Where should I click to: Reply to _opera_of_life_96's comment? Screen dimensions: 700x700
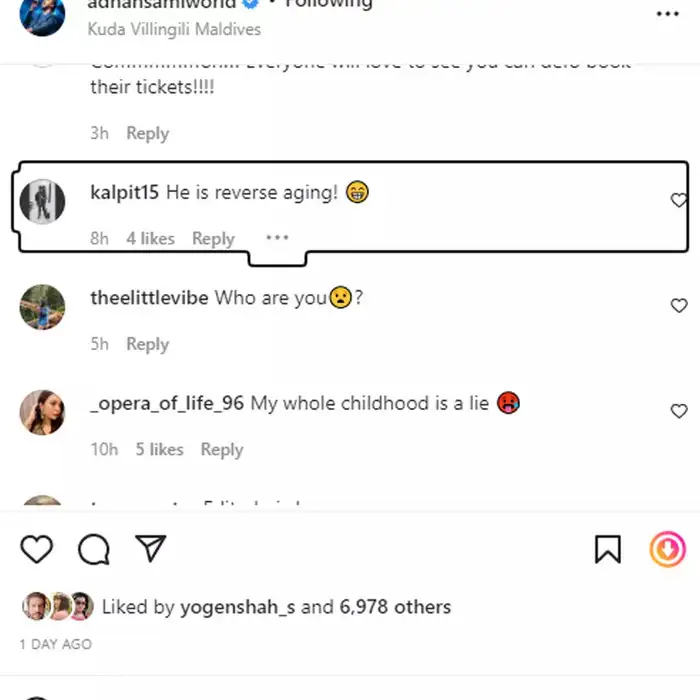[x=222, y=450]
